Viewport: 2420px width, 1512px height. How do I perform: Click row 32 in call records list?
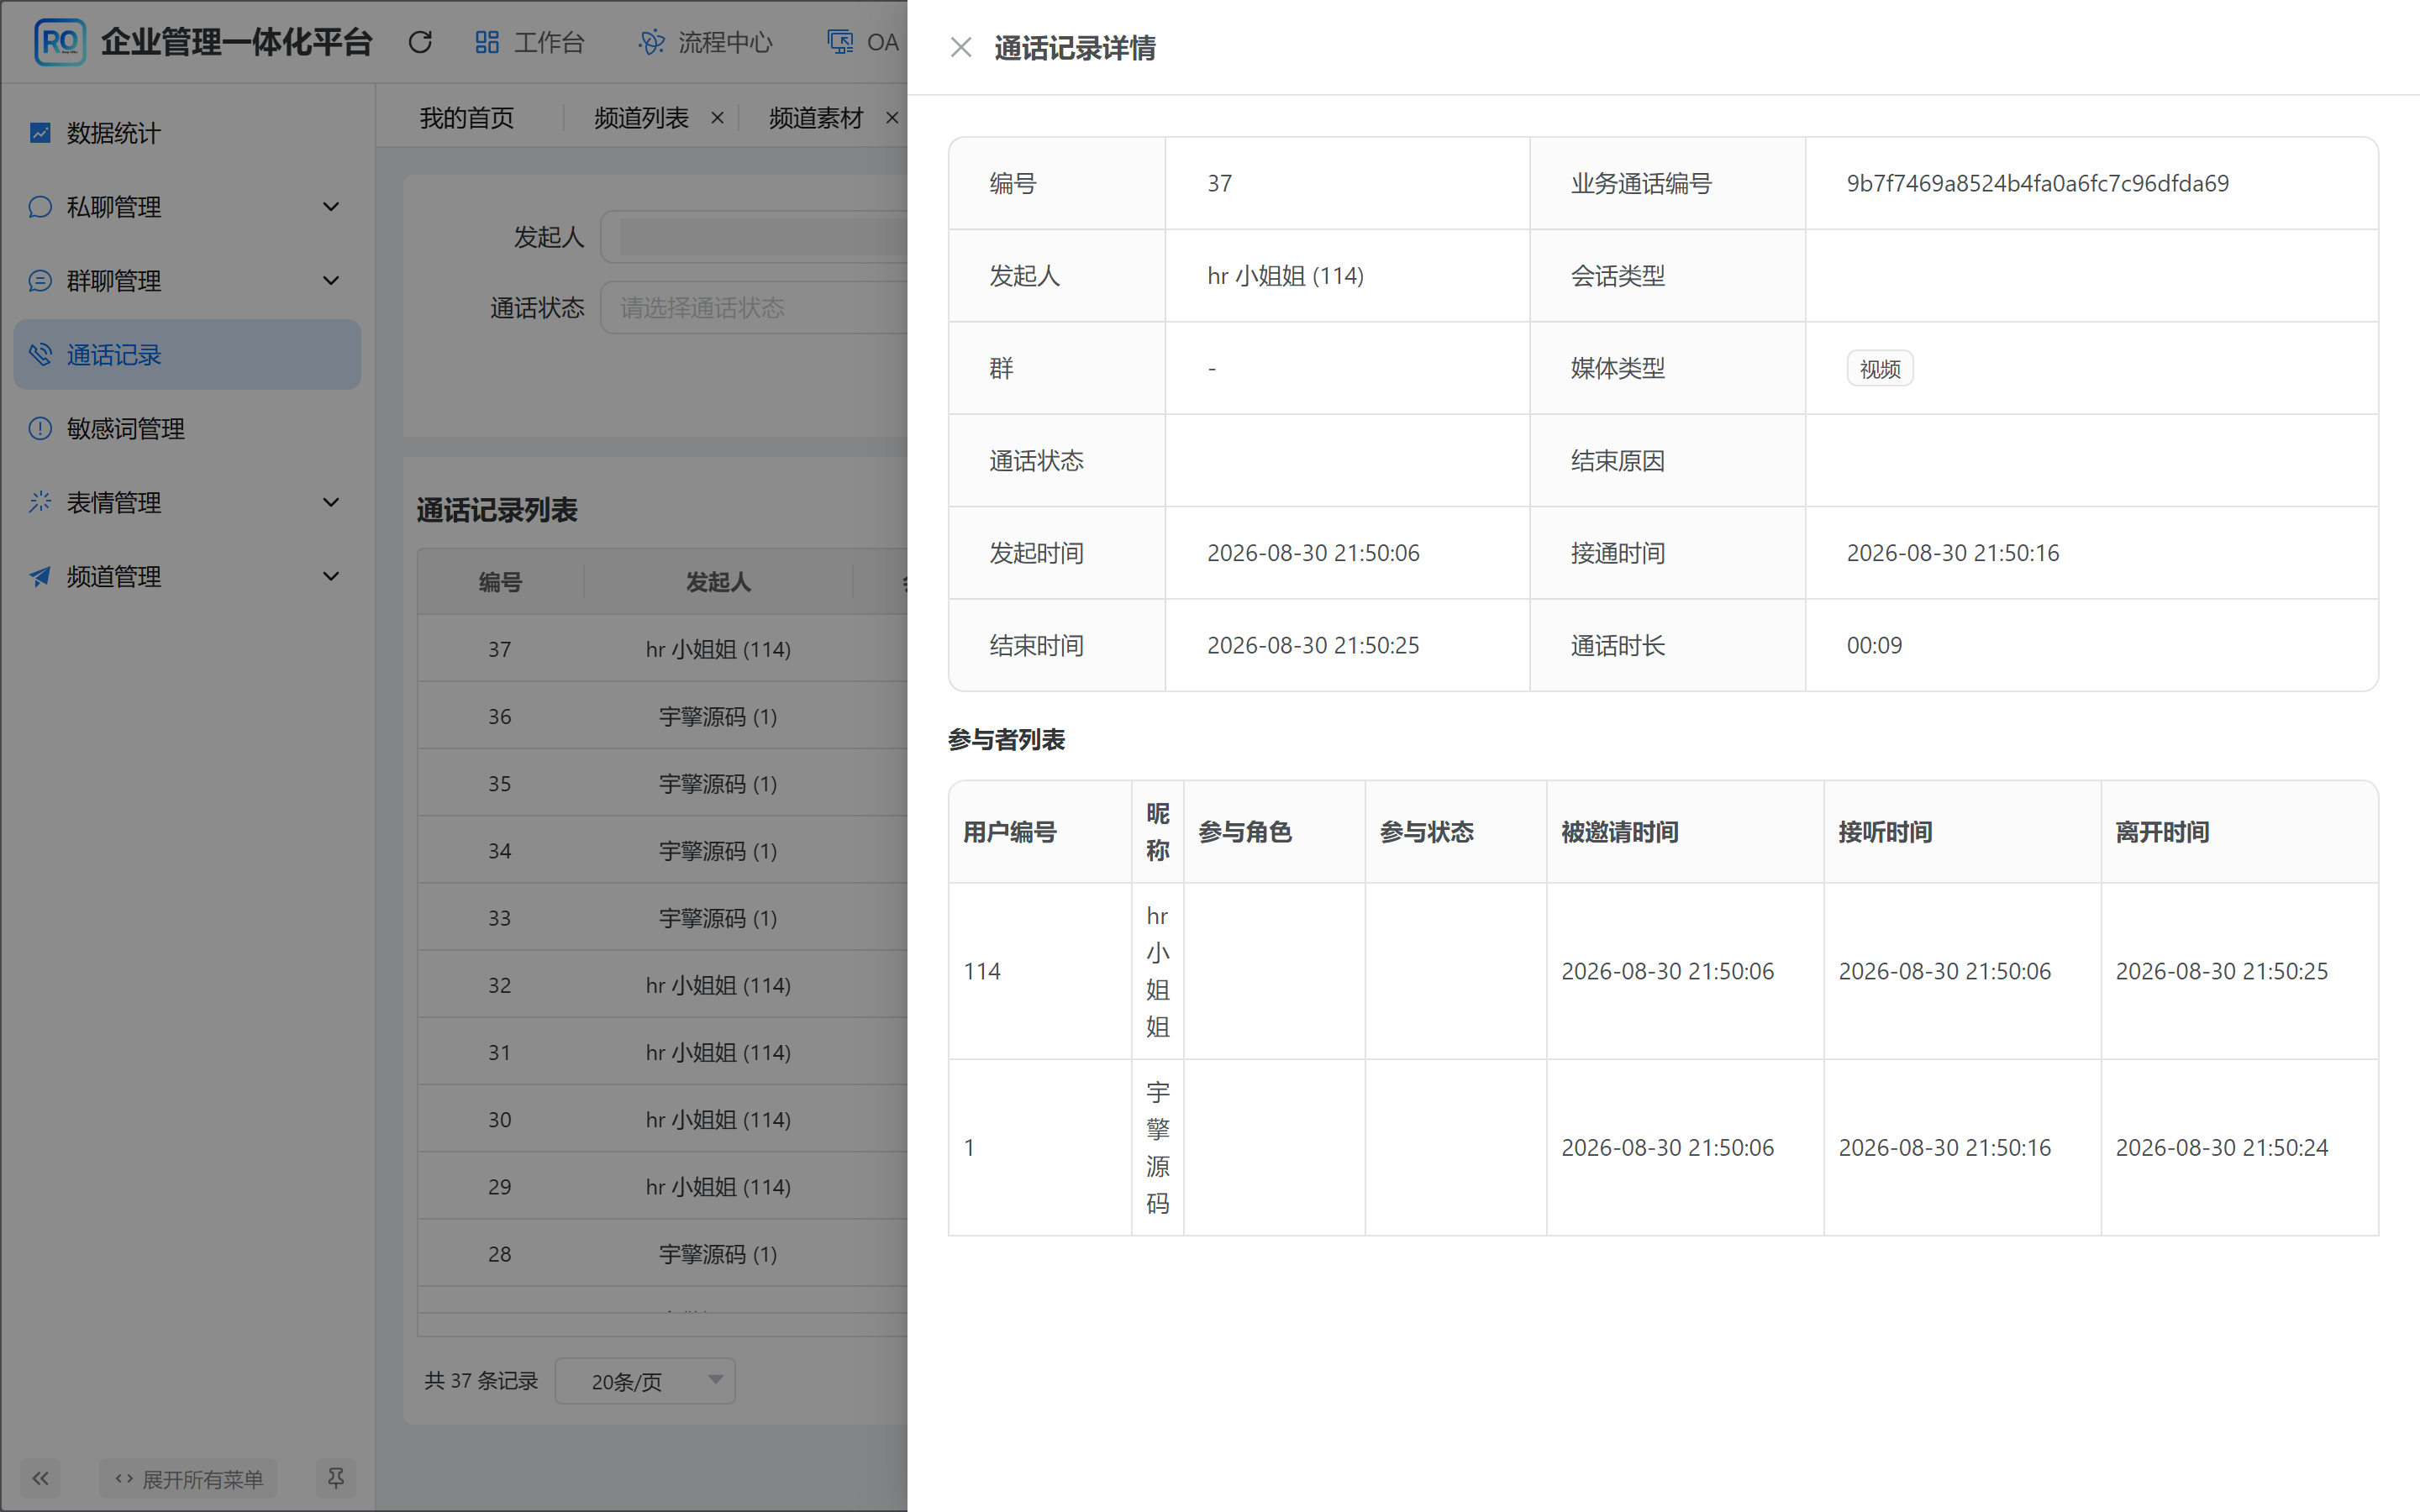tap(663, 985)
